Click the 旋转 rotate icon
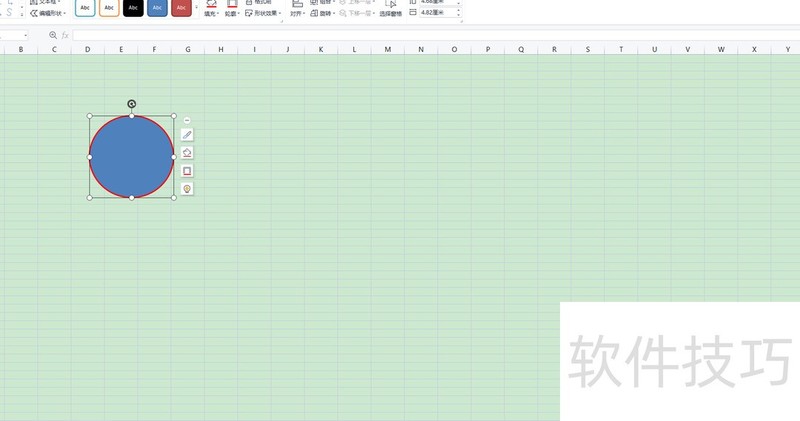The height and width of the screenshot is (421, 800). click(x=314, y=13)
